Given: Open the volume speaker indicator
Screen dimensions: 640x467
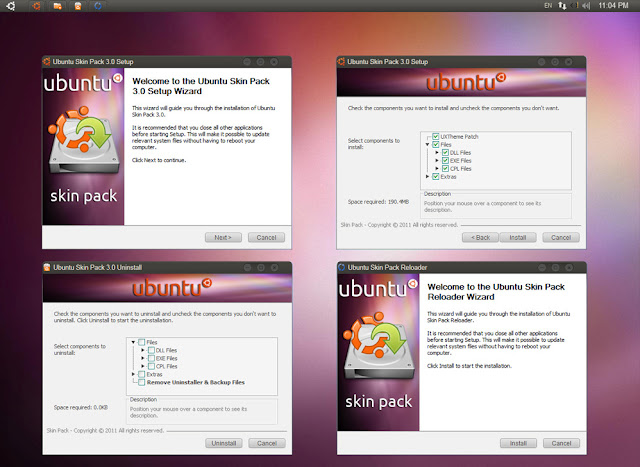Looking at the screenshot, I should tap(586, 6).
